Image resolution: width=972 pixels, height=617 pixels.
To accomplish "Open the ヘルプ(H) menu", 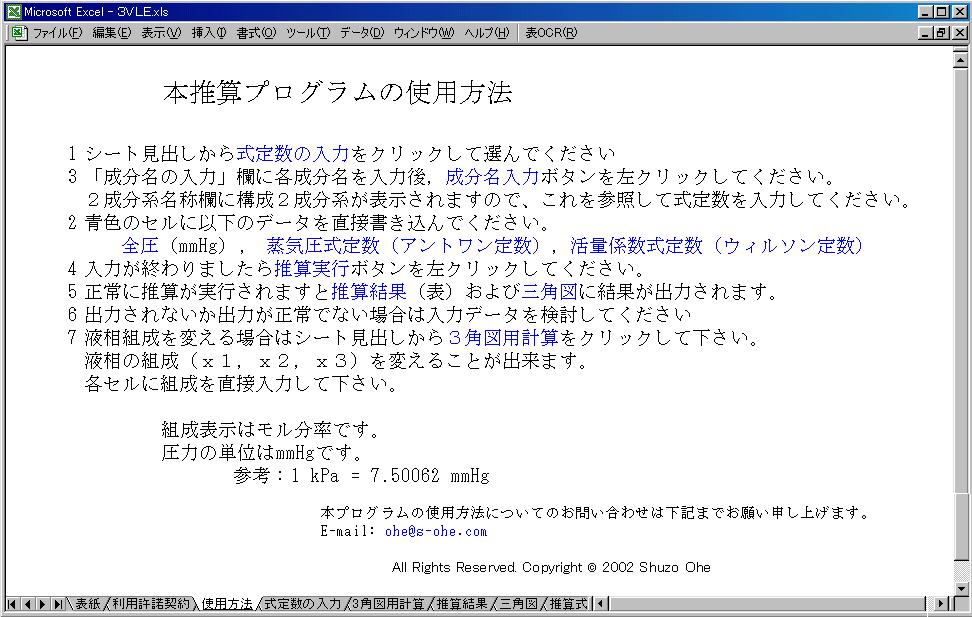I will (x=487, y=33).
